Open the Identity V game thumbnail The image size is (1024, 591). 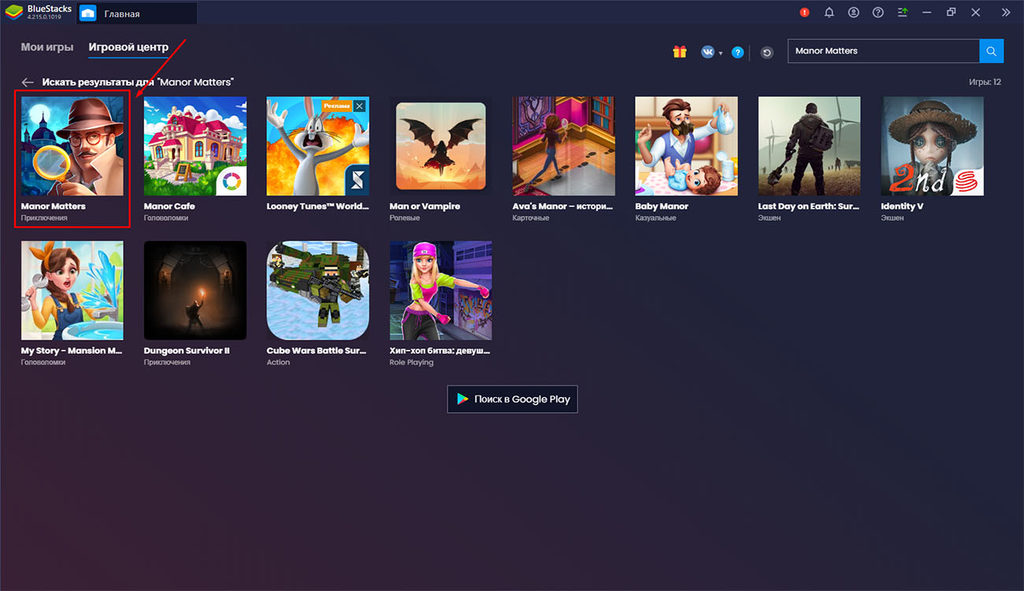tap(932, 146)
